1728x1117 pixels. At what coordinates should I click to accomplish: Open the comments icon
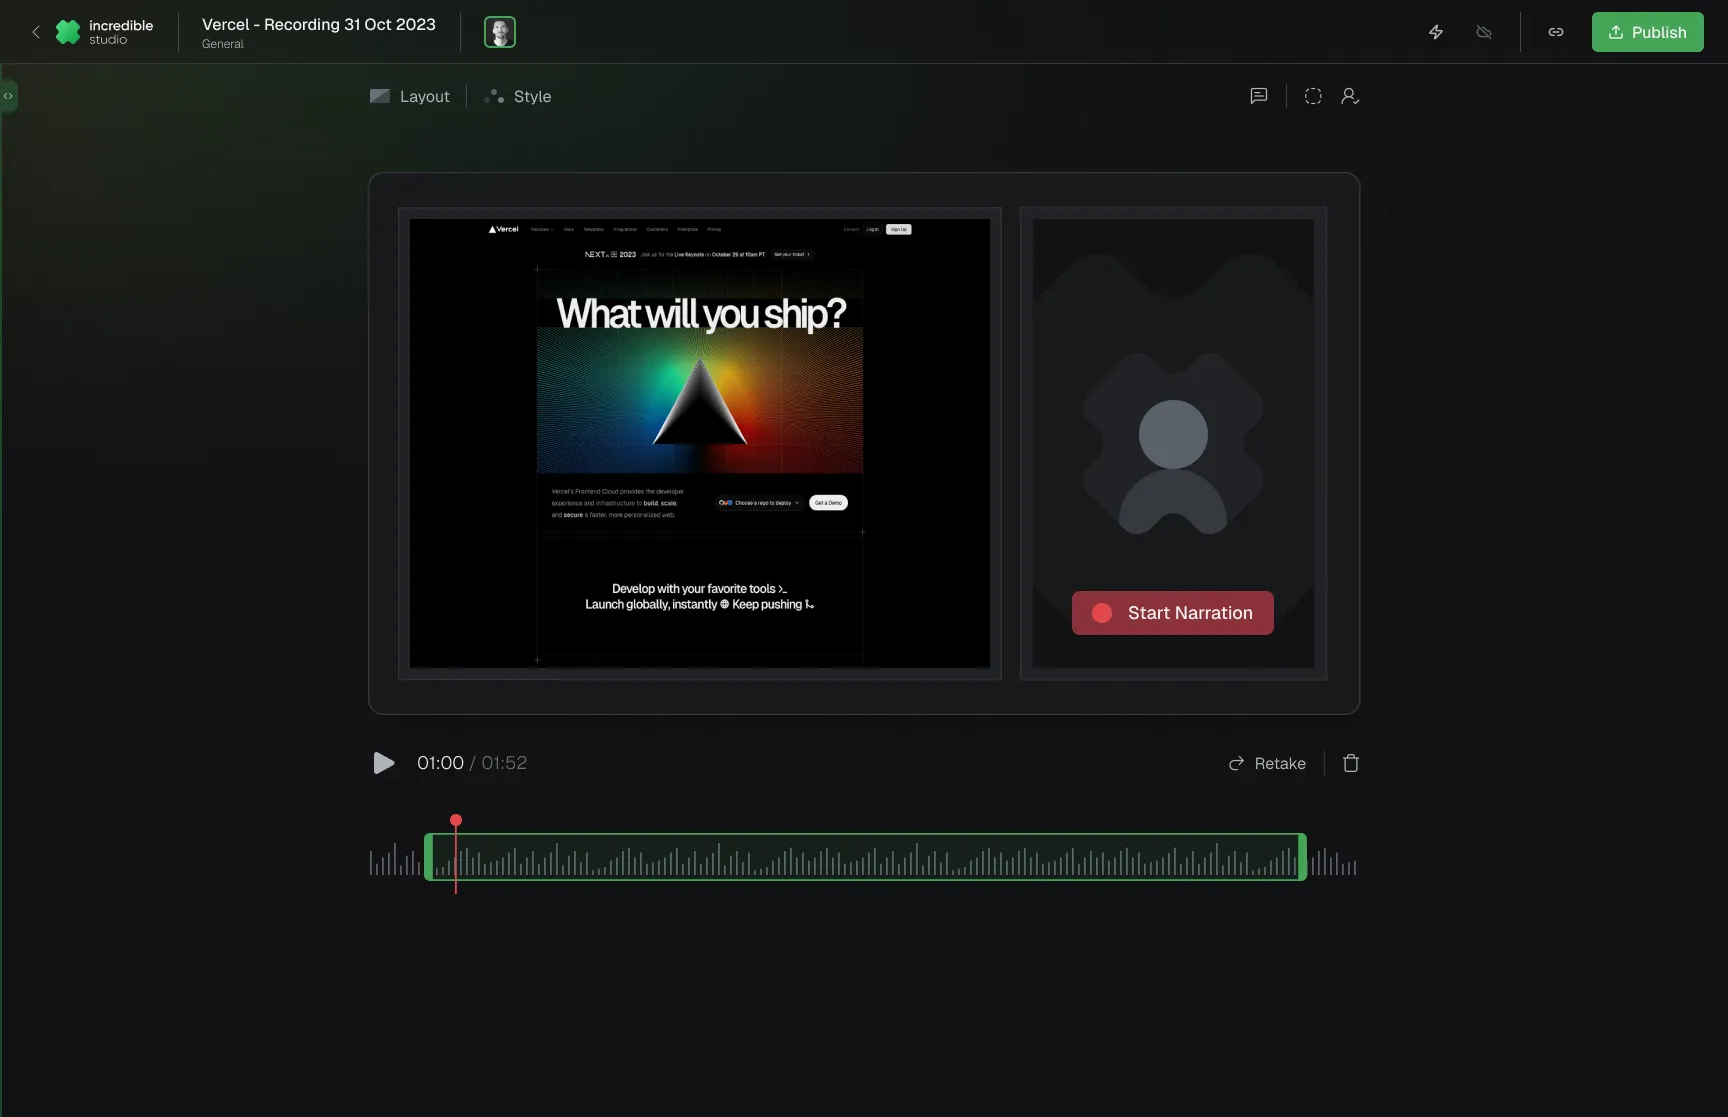(1259, 96)
